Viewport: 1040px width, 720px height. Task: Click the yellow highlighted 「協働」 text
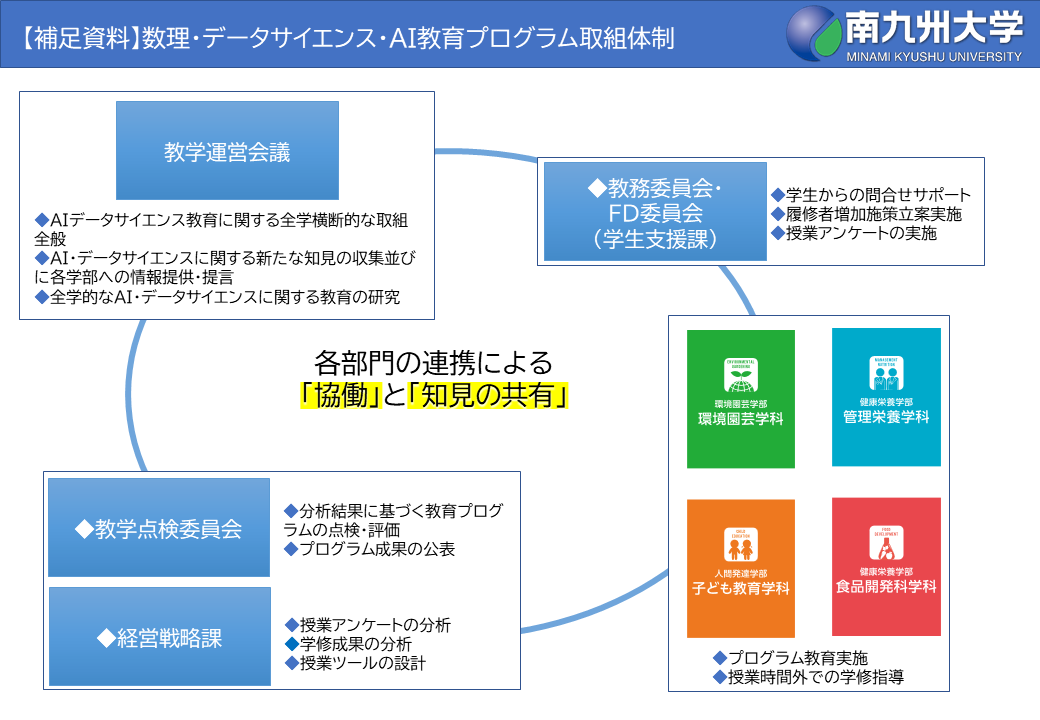click(x=342, y=396)
